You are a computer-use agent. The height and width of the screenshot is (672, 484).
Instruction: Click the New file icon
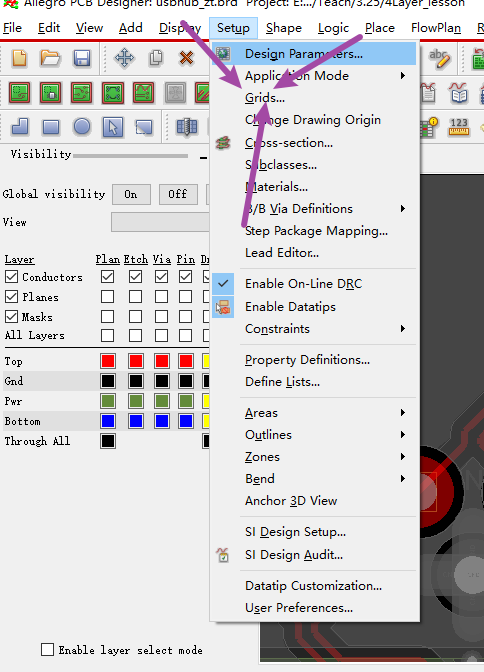pos(19,58)
